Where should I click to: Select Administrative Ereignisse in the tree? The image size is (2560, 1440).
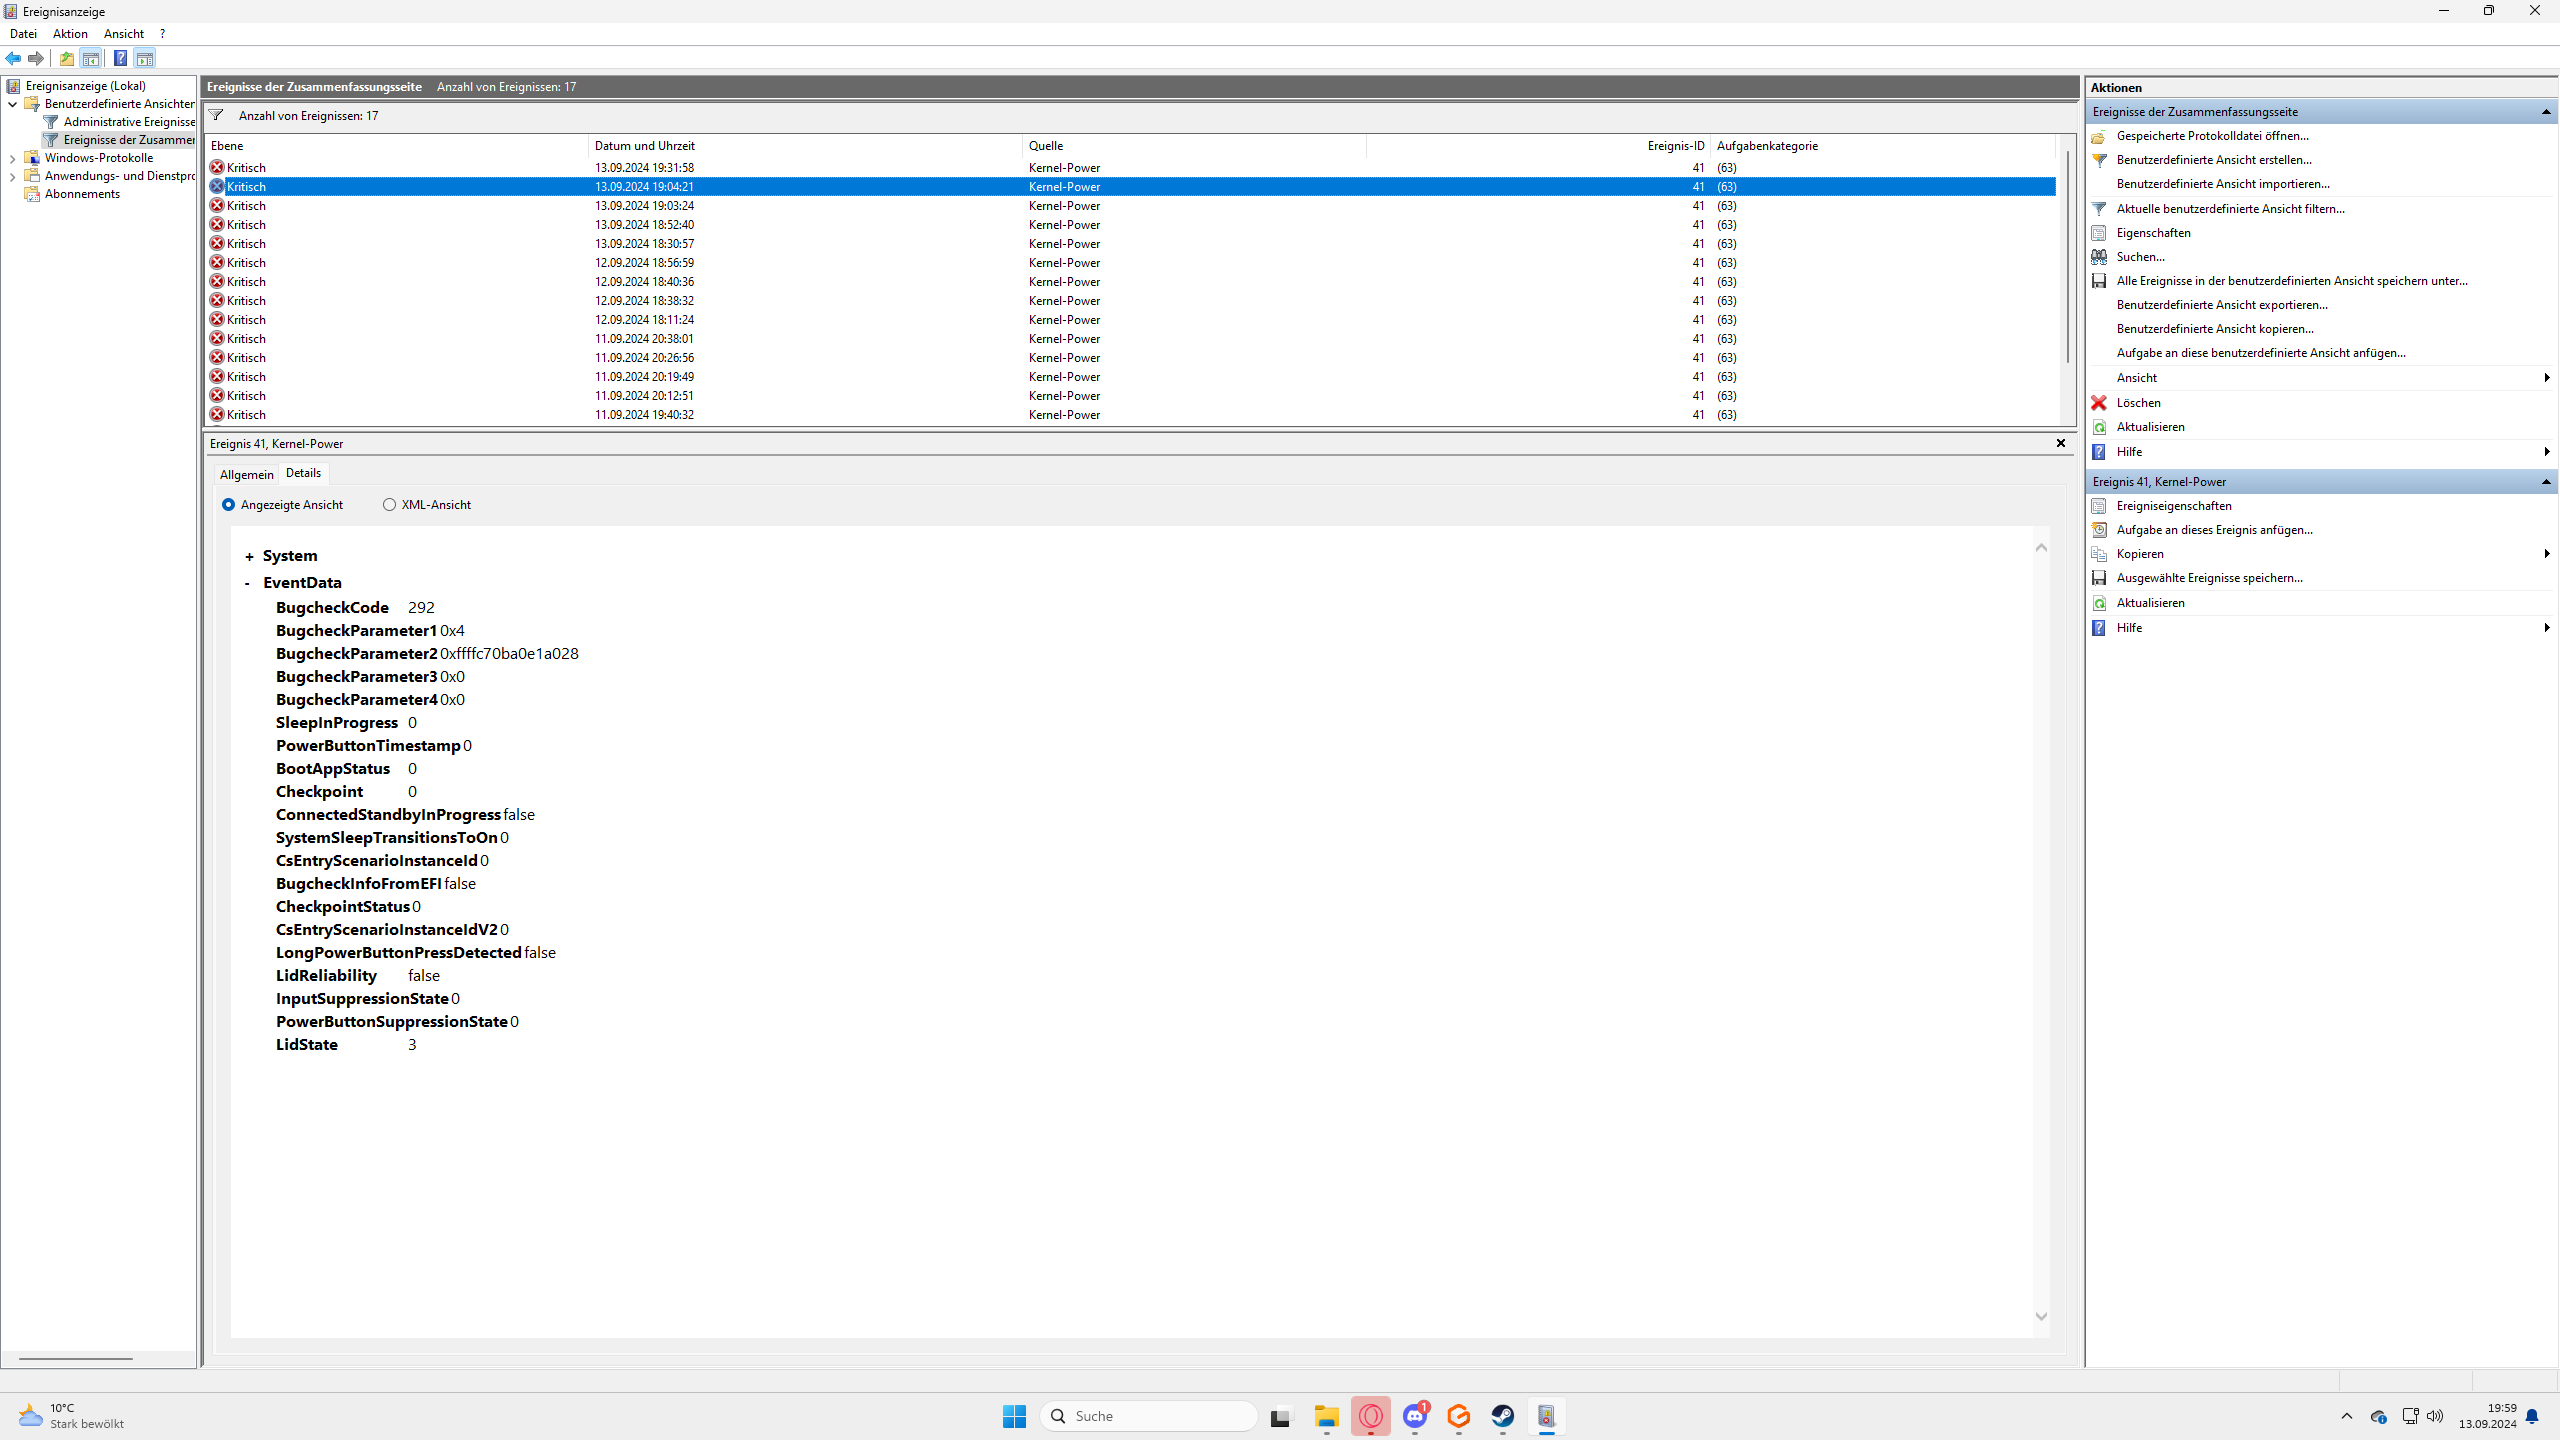129,122
